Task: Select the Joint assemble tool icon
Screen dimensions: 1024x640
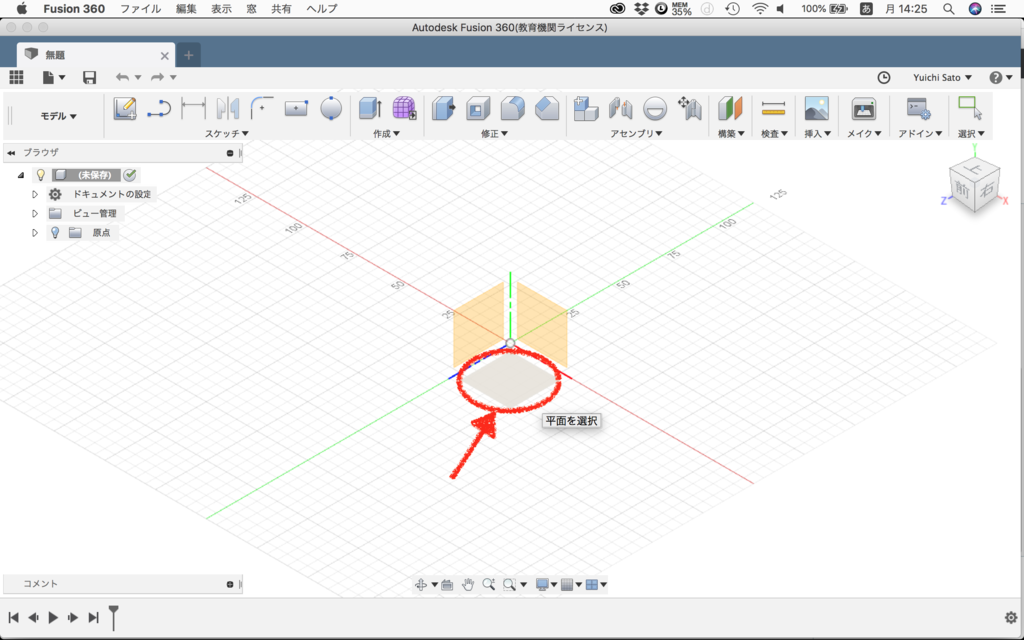Action: click(x=620, y=108)
